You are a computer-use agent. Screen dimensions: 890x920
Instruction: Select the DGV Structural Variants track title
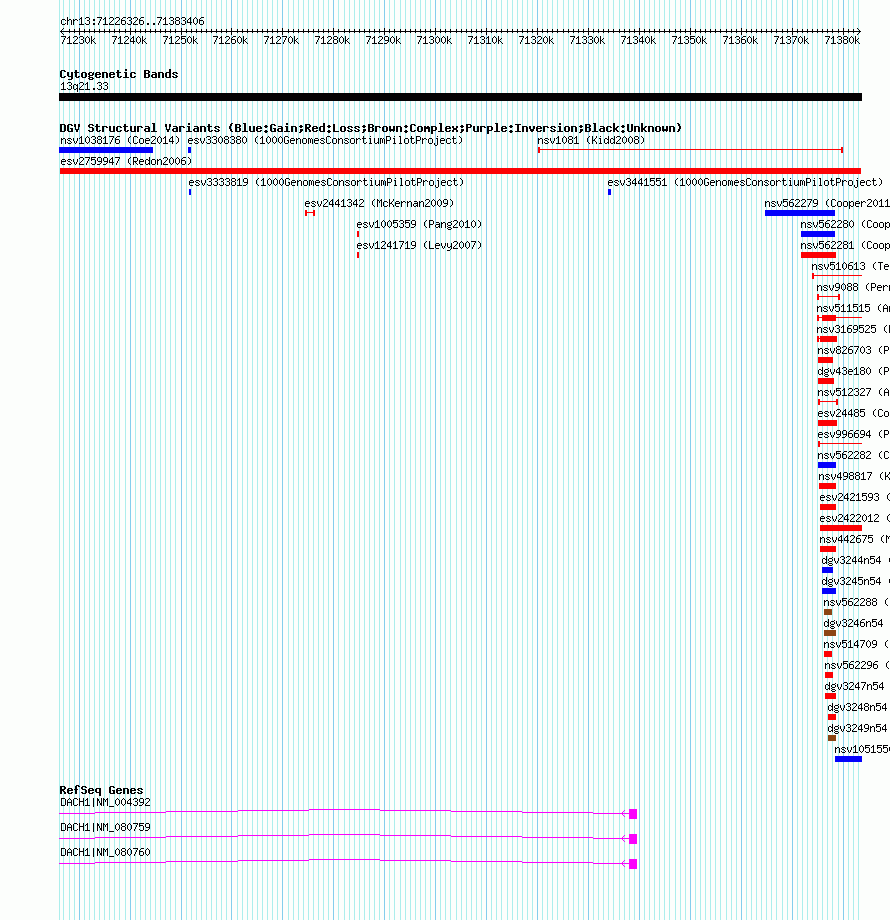coord(370,128)
